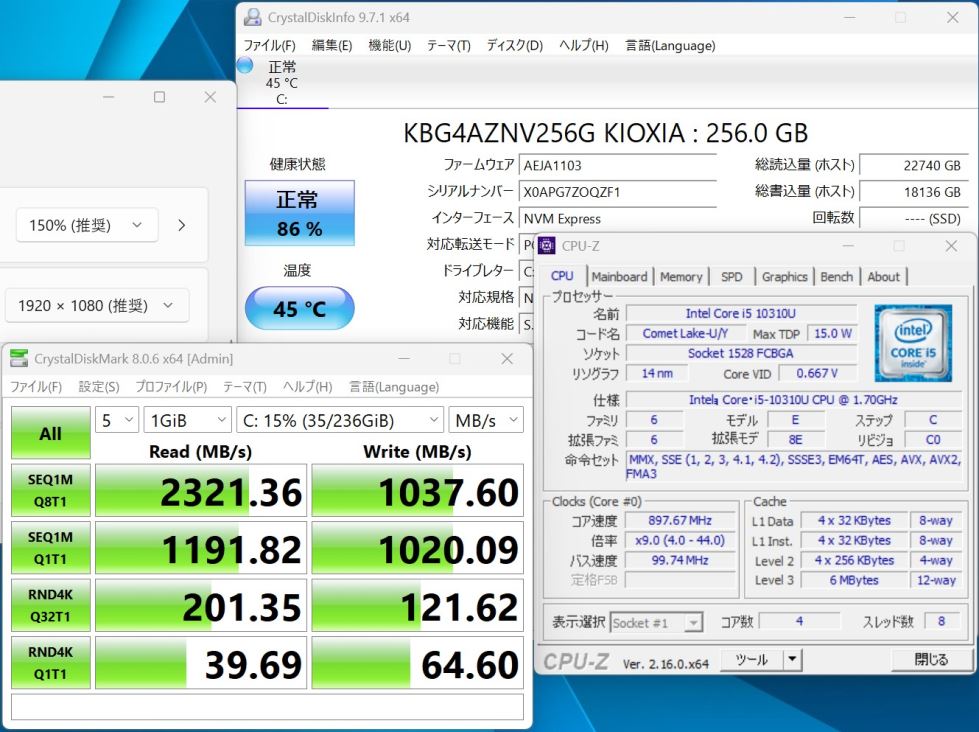Run all benchmarks with the All button
This screenshot has width=979, height=732.
point(50,434)
